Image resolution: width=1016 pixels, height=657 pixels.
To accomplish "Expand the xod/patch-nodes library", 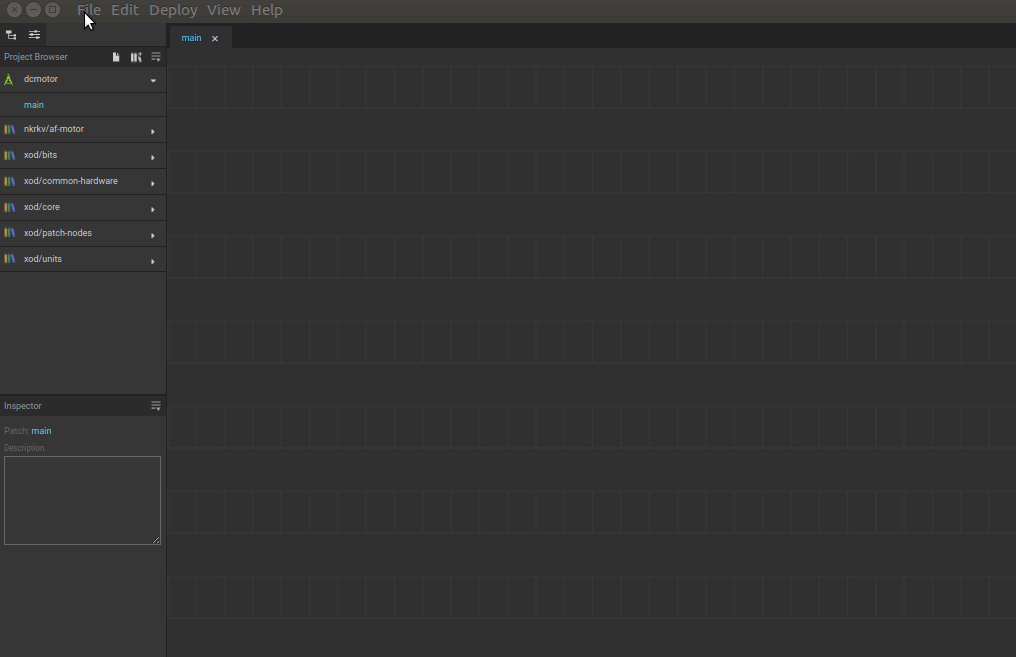I will tap(153, 235).
